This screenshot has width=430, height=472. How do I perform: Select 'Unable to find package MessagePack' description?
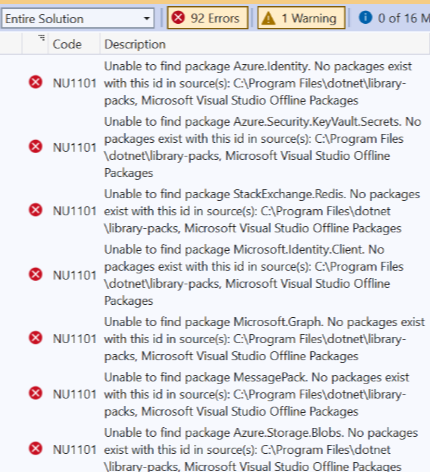(x=257, y=394)
